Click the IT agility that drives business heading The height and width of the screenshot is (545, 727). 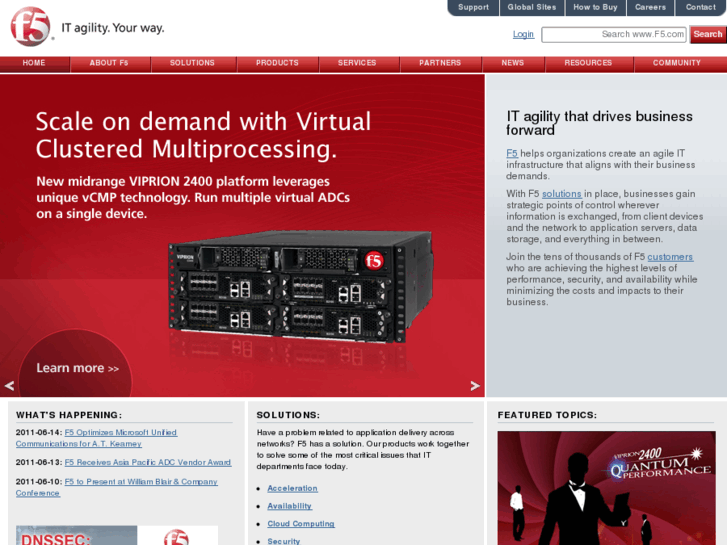[599, 123]
